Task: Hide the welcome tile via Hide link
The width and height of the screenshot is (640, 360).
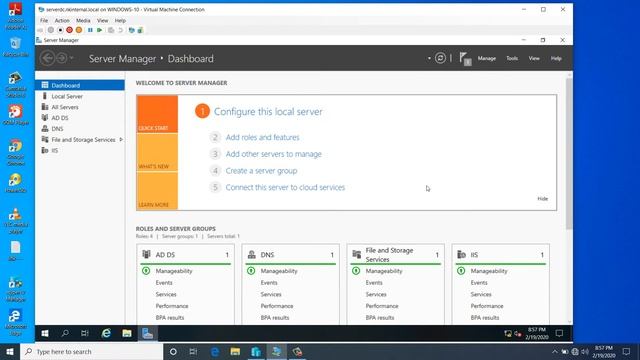Action: pos(542,199)
